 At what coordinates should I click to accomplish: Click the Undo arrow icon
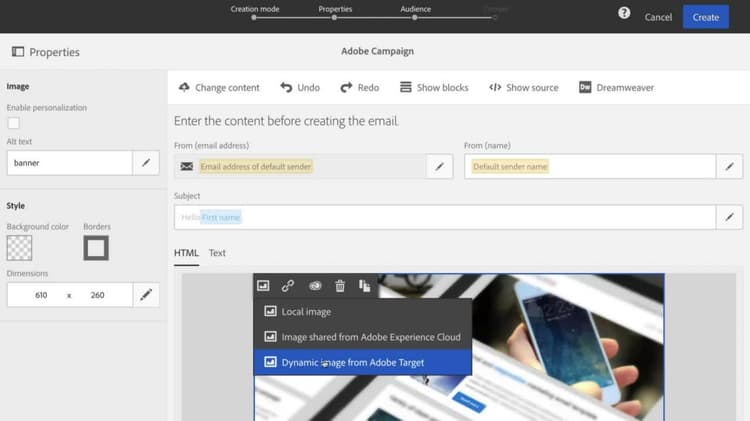286,87
